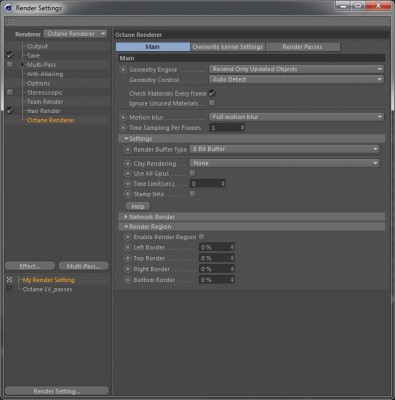Image resolution: width=395 pixels, height=400 pixels.
Task: Select Octane LV_passes preset
Action: click(47, 289)
